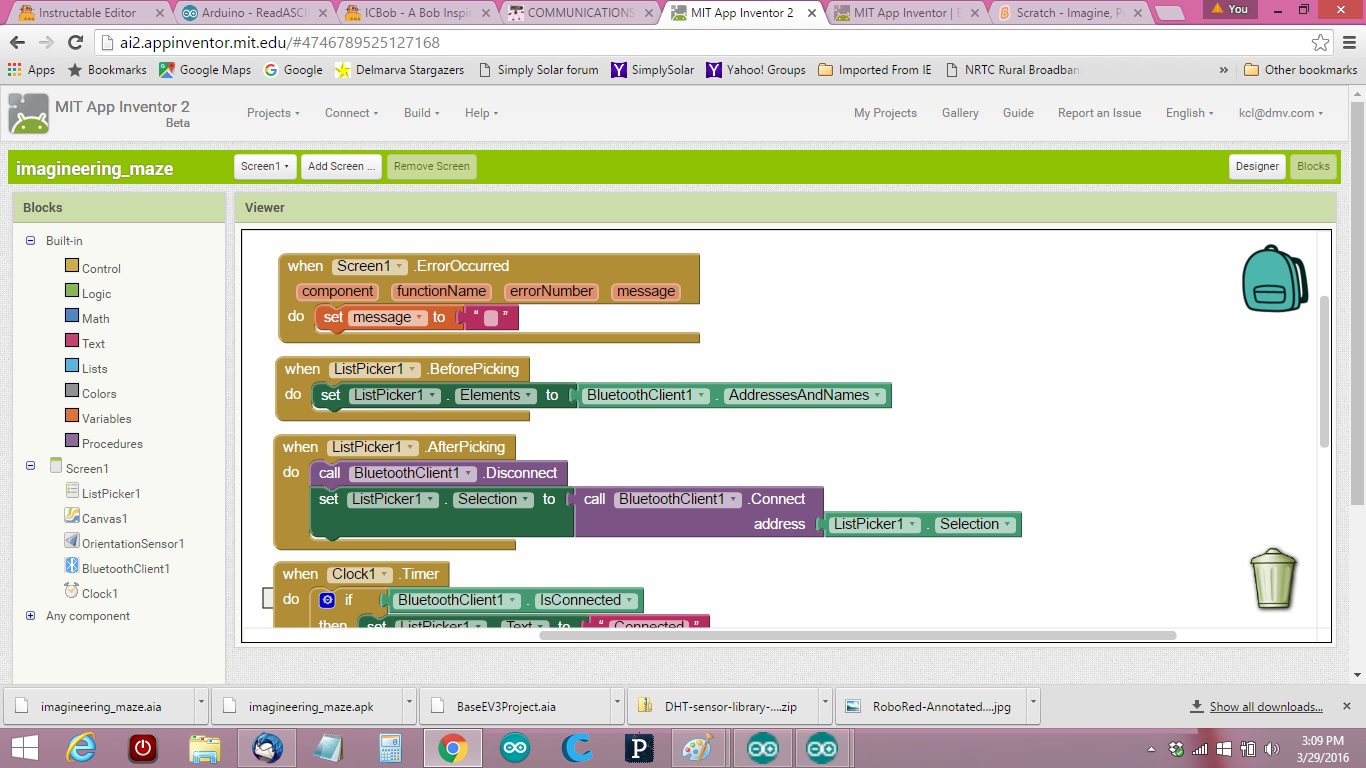Switch to the Designer view
Image resolution: width=1366 pixels, height=768 pixels.
tap(1257, 167)
